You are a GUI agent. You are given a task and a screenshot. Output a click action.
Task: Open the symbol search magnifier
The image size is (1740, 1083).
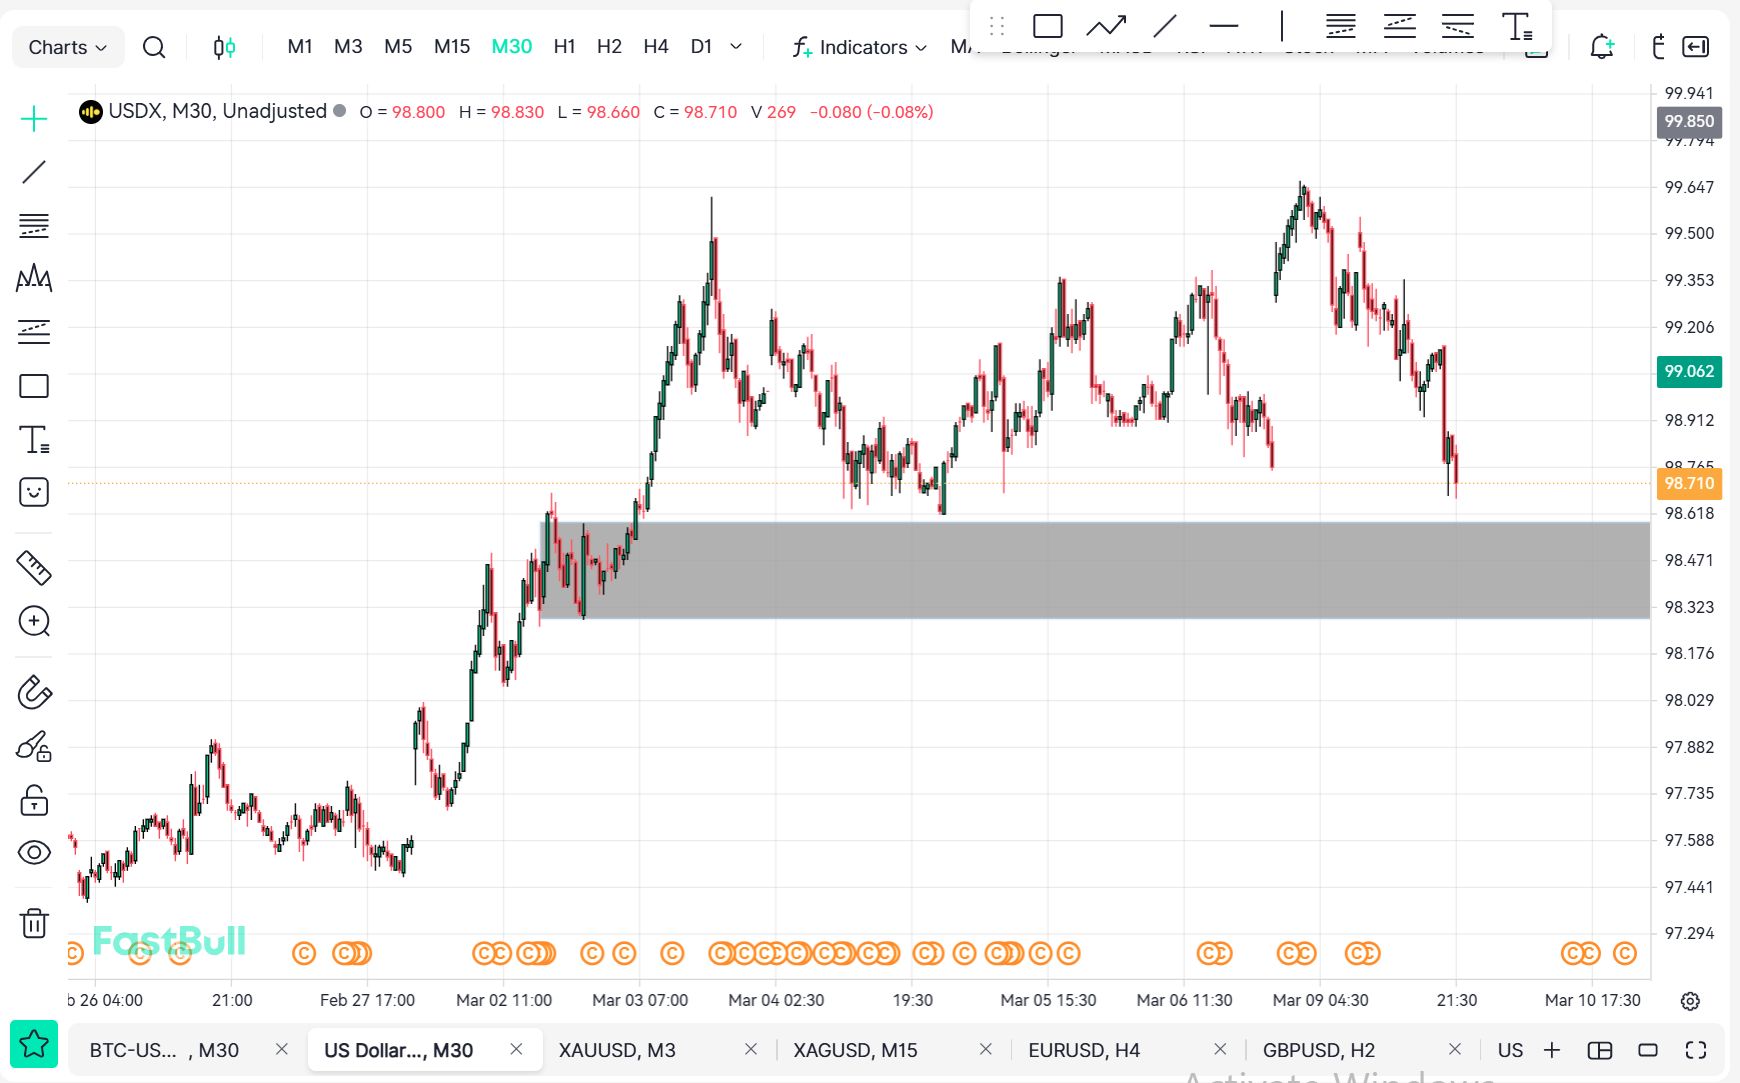(154, 47)
